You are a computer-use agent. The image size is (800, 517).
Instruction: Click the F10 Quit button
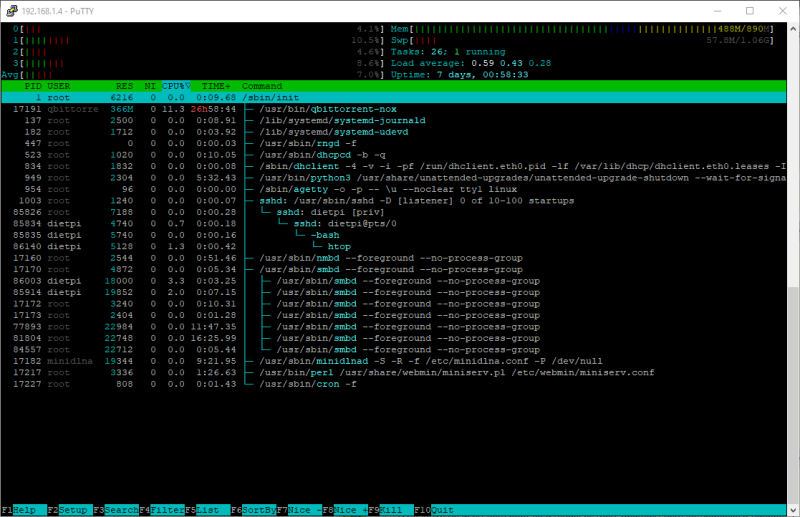click(434, 510)
